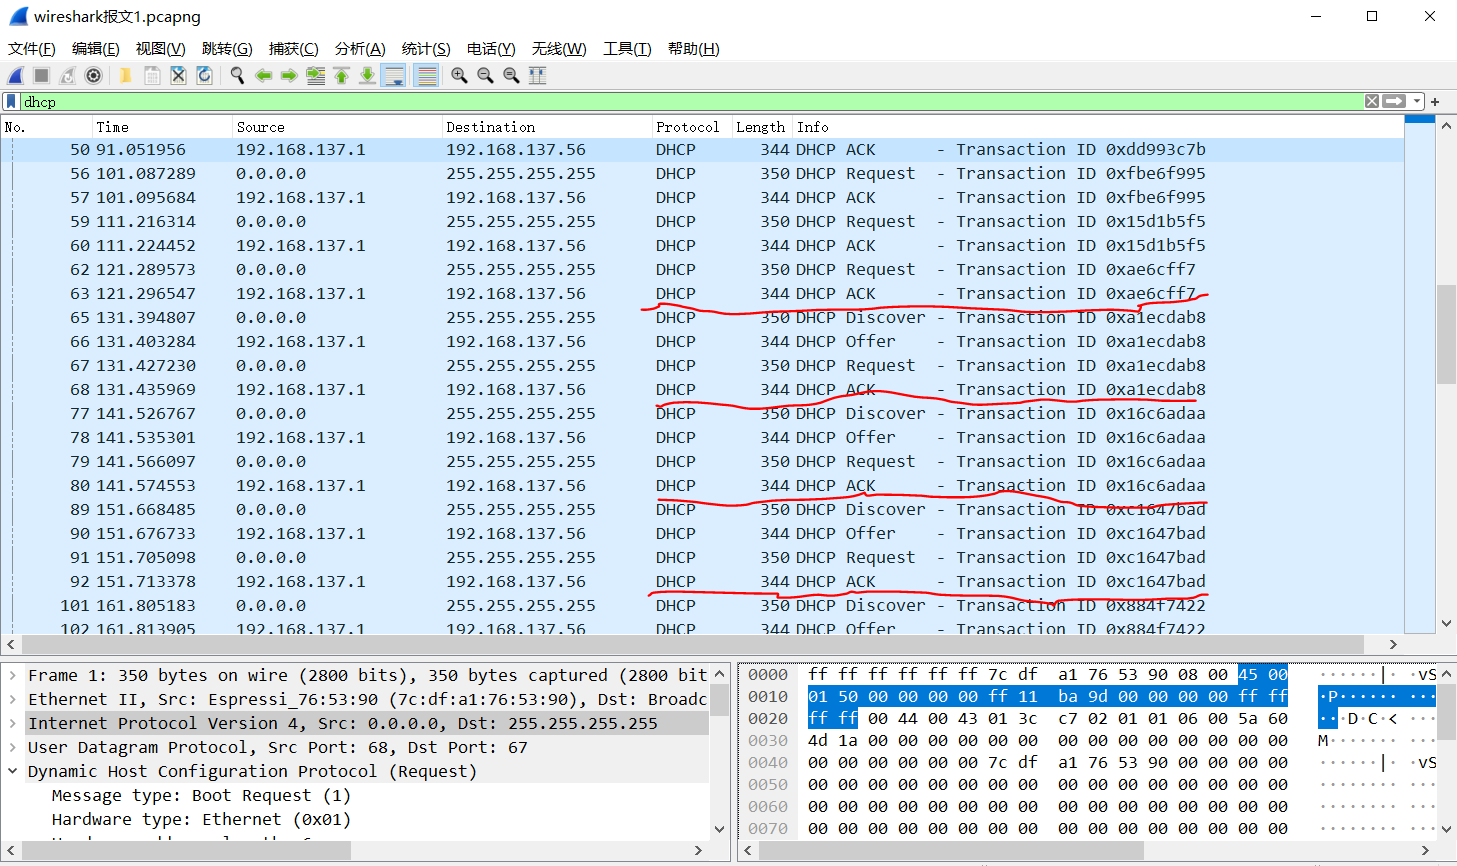Jump to the first packet
The width and height of the screenshot is (1457, 866).
click(341, 75)
